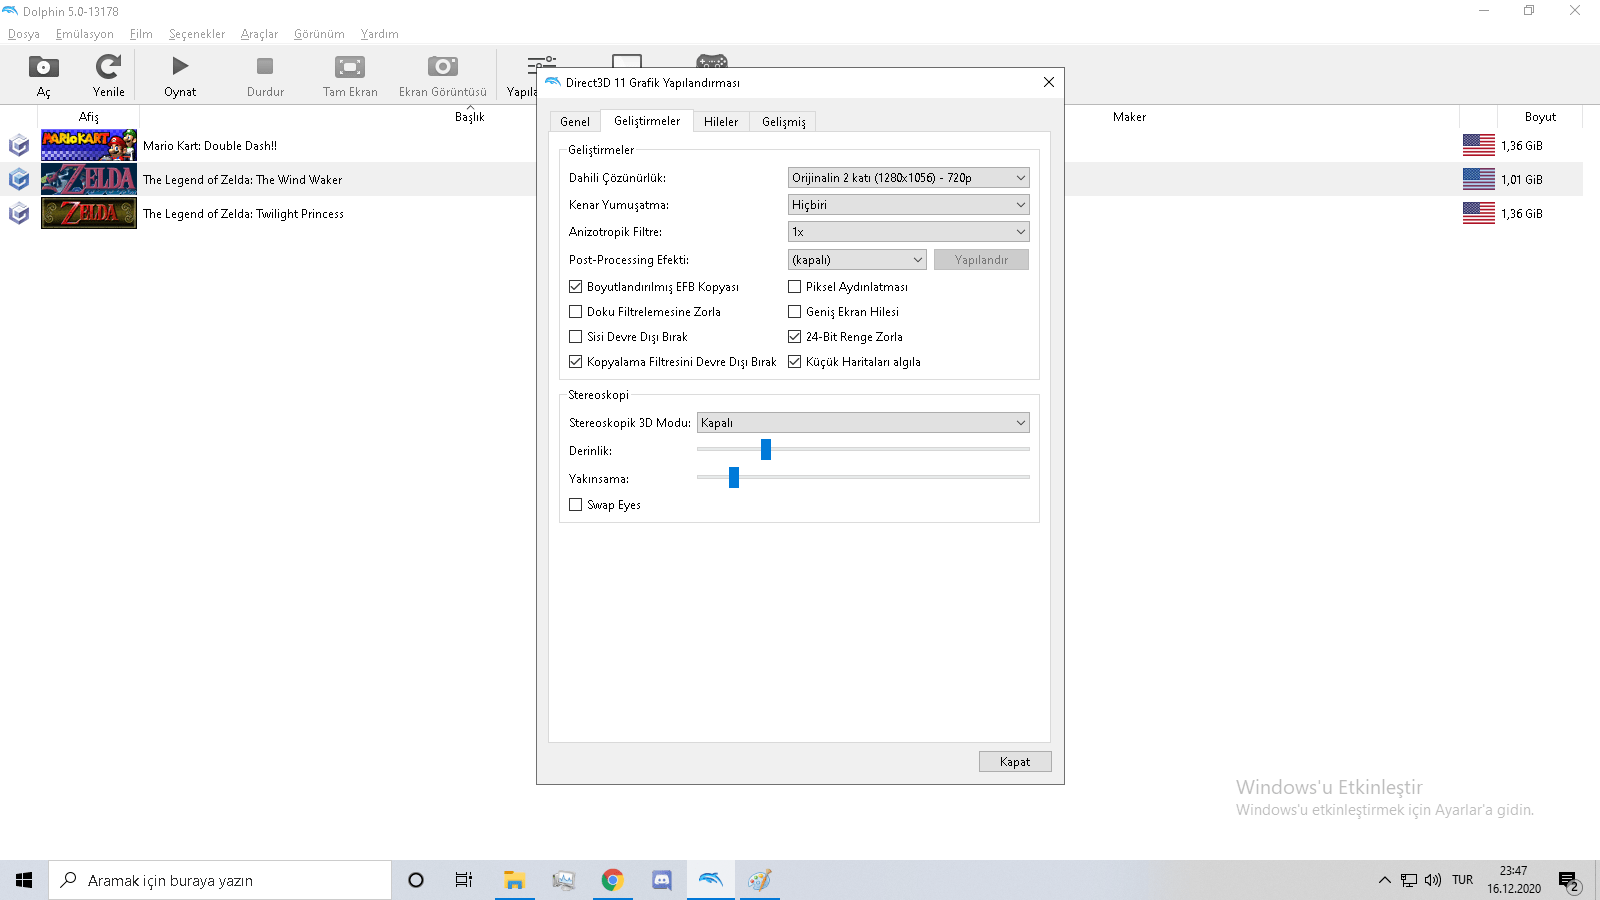Open the Dosya menu

click(x=24, y=34)
